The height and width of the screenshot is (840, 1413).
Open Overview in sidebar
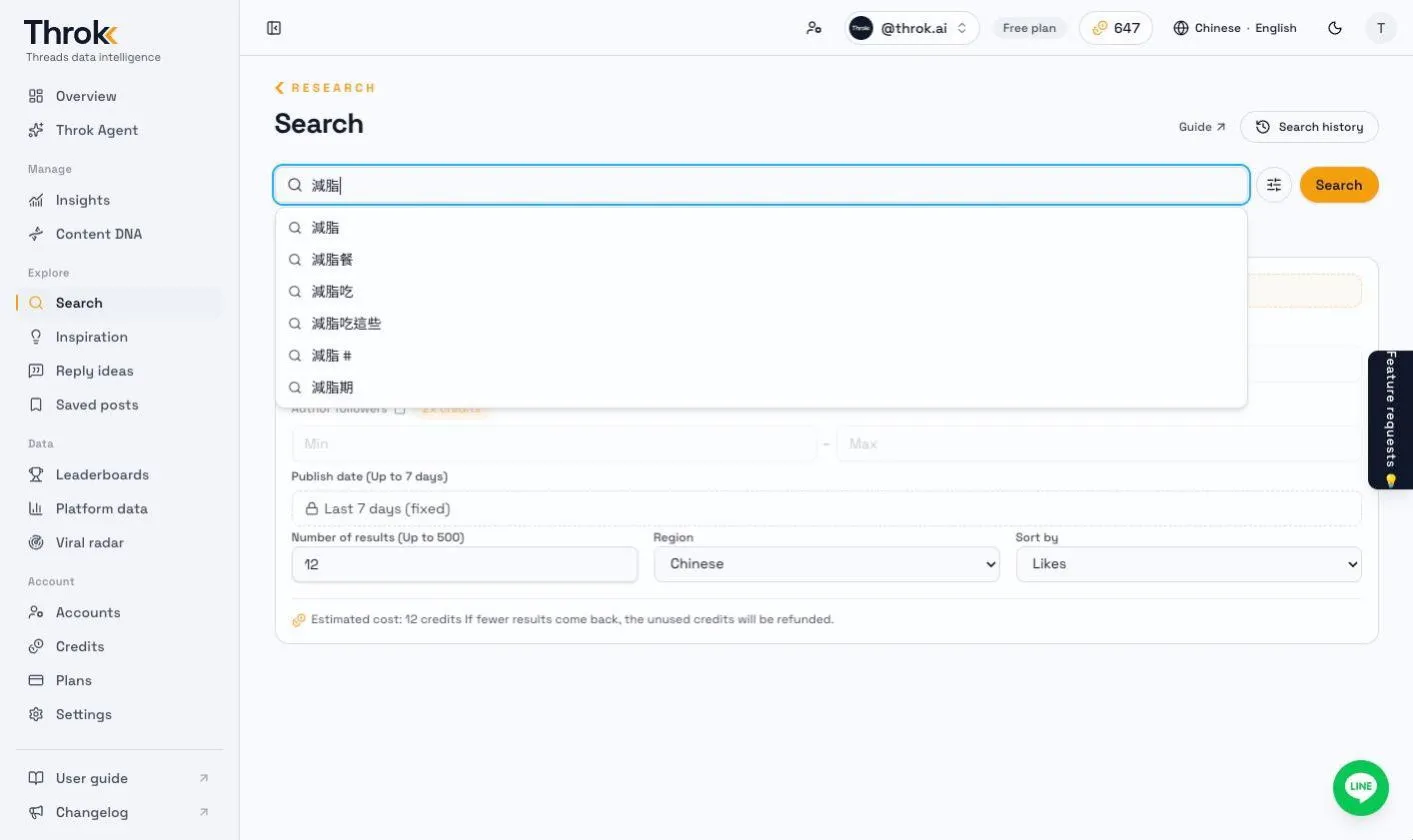coord(120,96)
